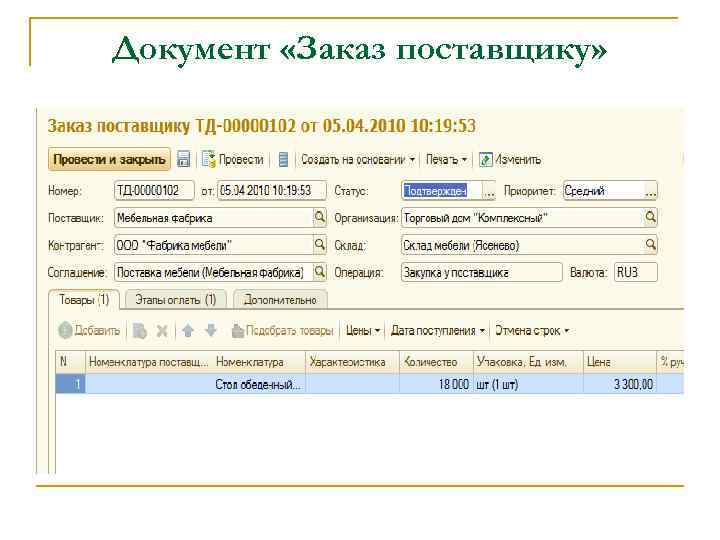The width and height of the screenshot is (720, 540).
Task: Move row down with the down arrow icon
Action: point(211,331)
